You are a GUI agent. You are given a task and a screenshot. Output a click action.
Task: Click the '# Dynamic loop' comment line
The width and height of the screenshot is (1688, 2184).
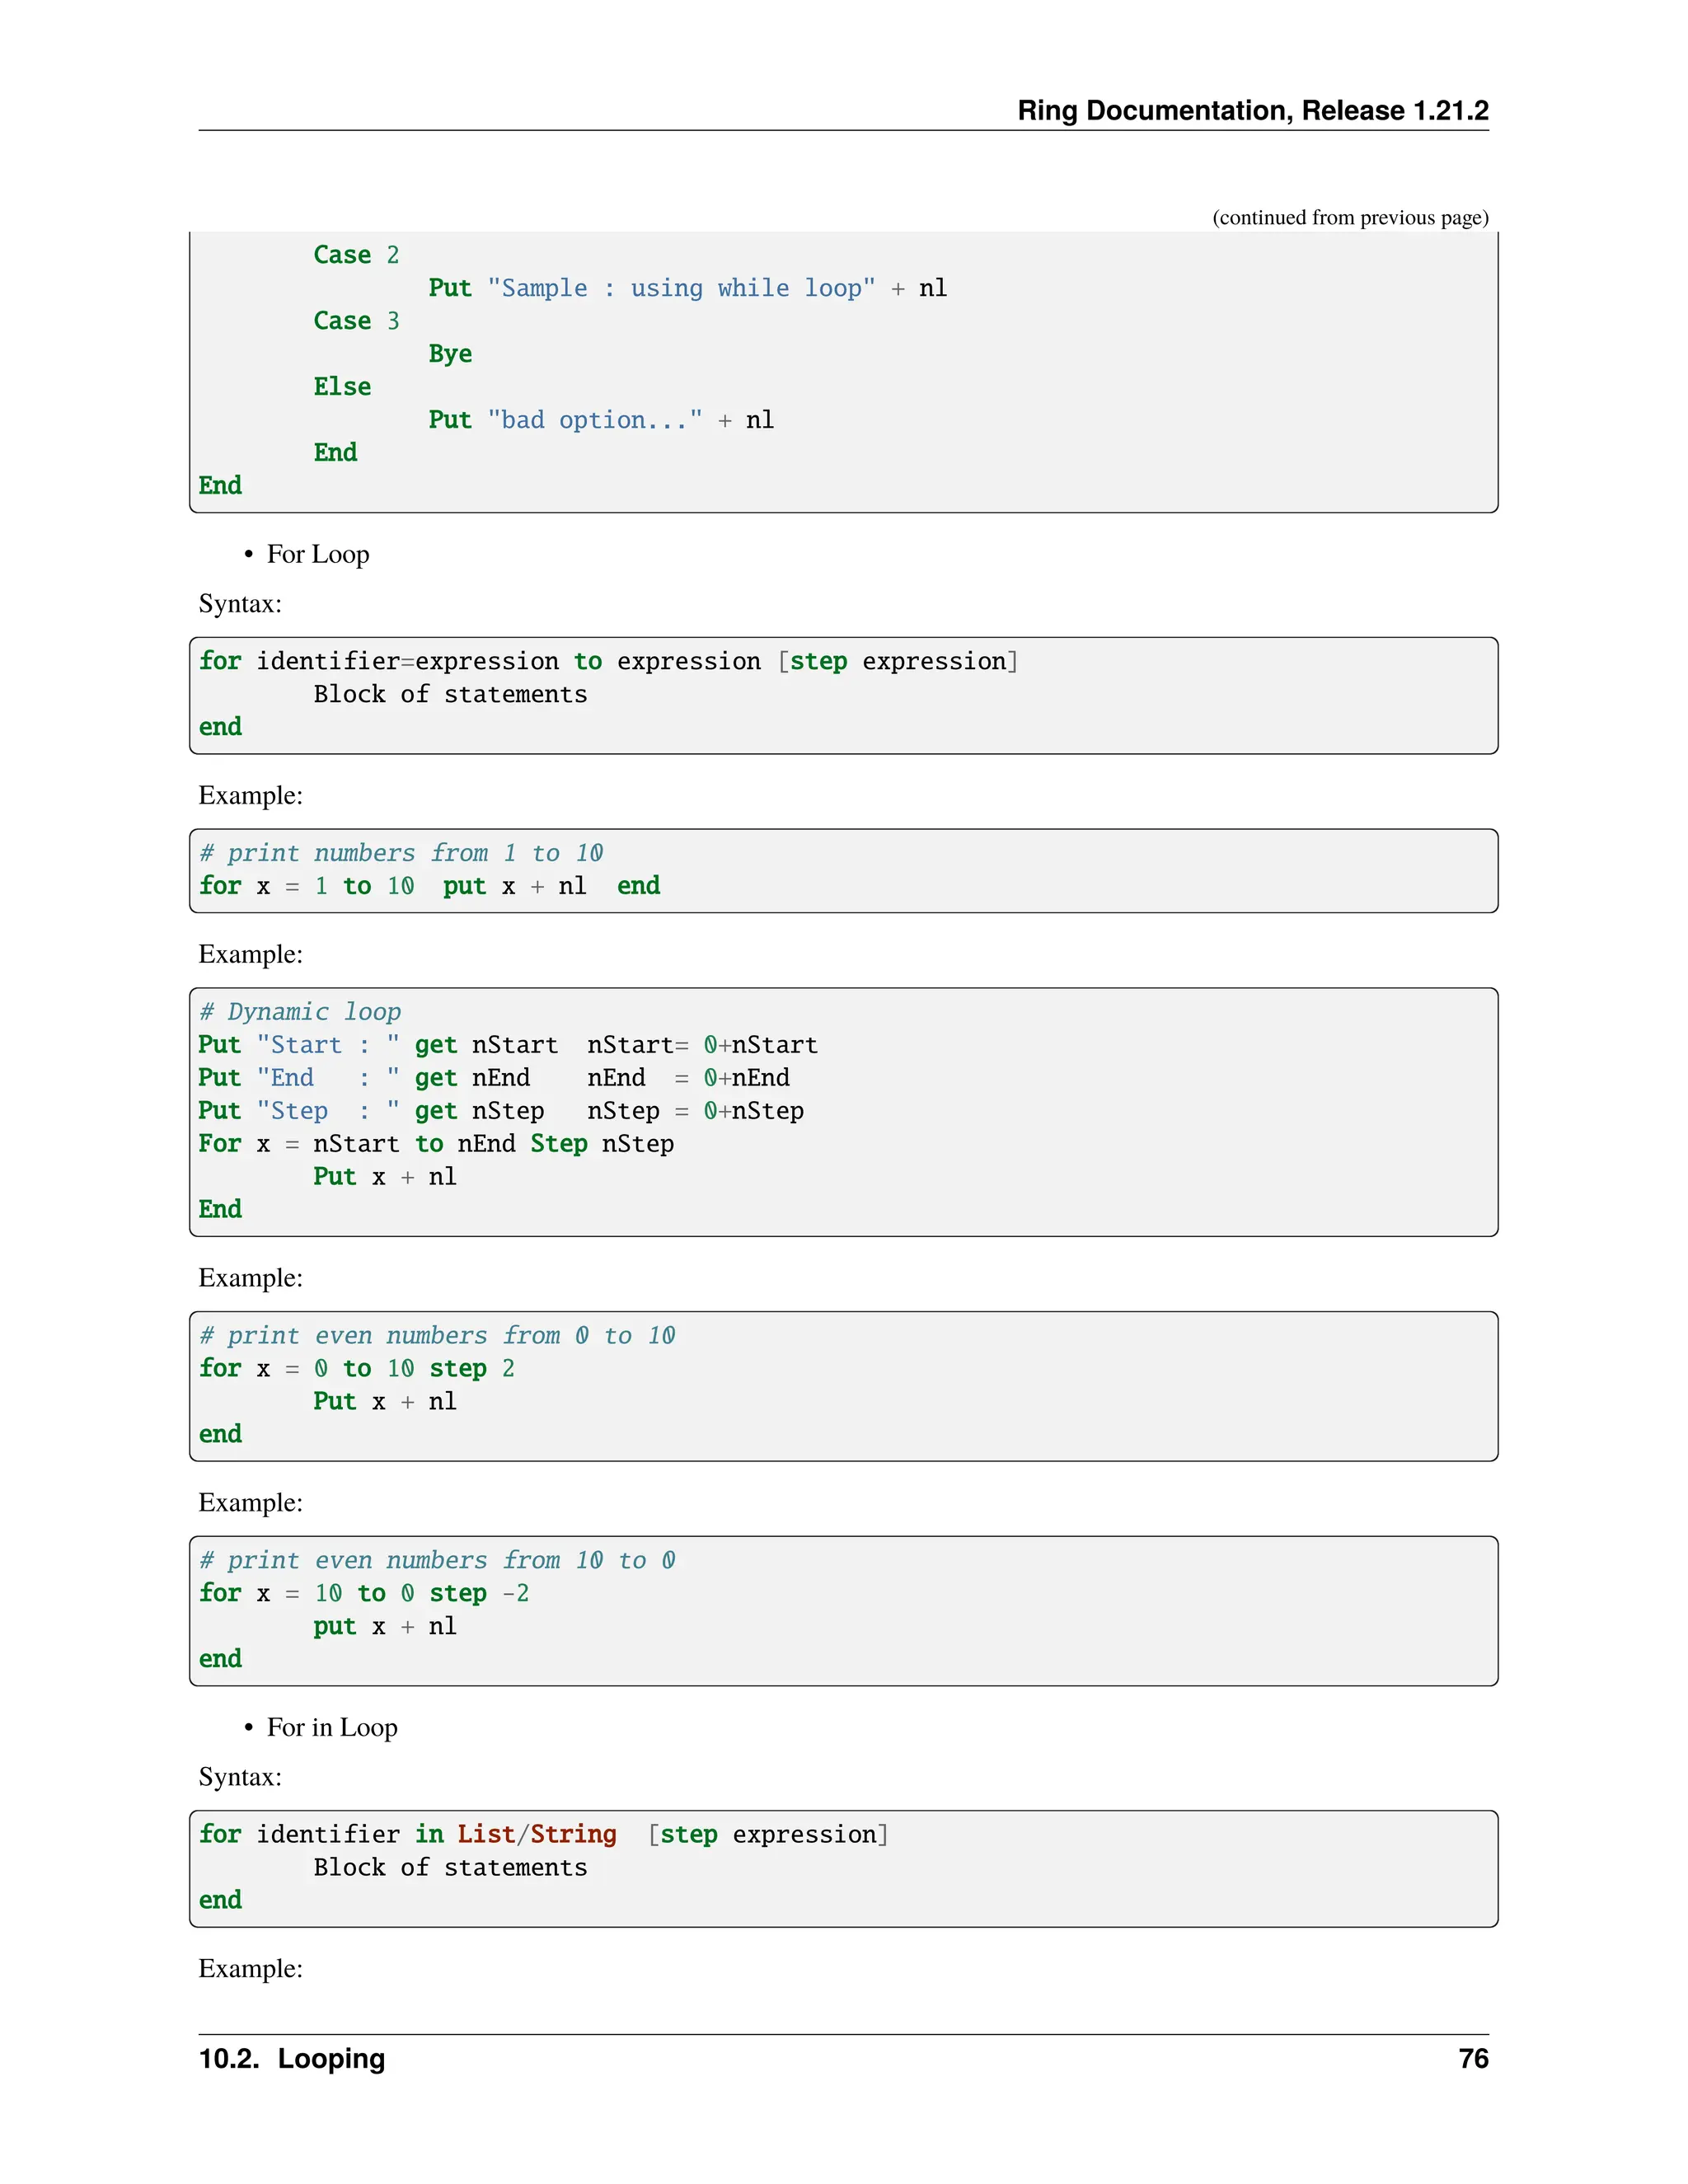click(x=300, y=1012)
